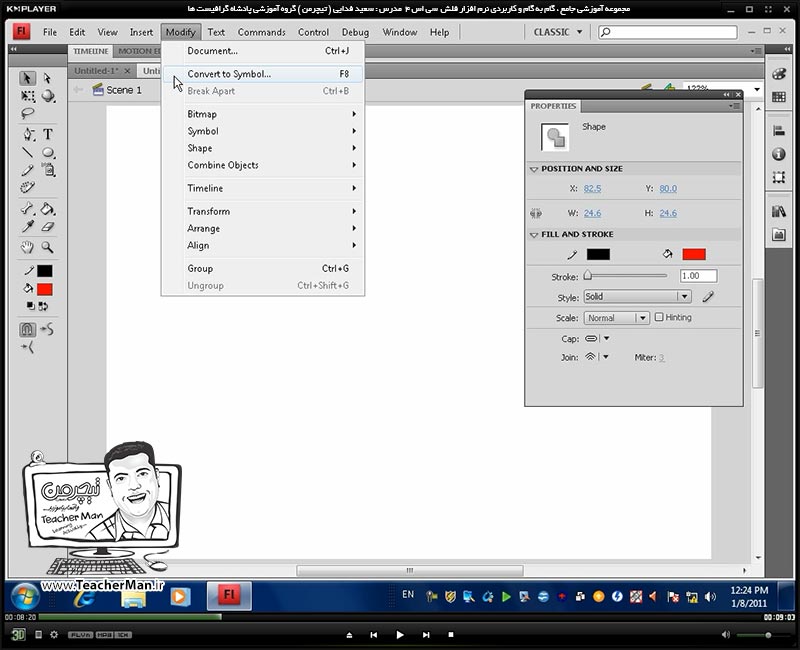
Task: Open the Bitmap submenu
Action: [263, 114]
